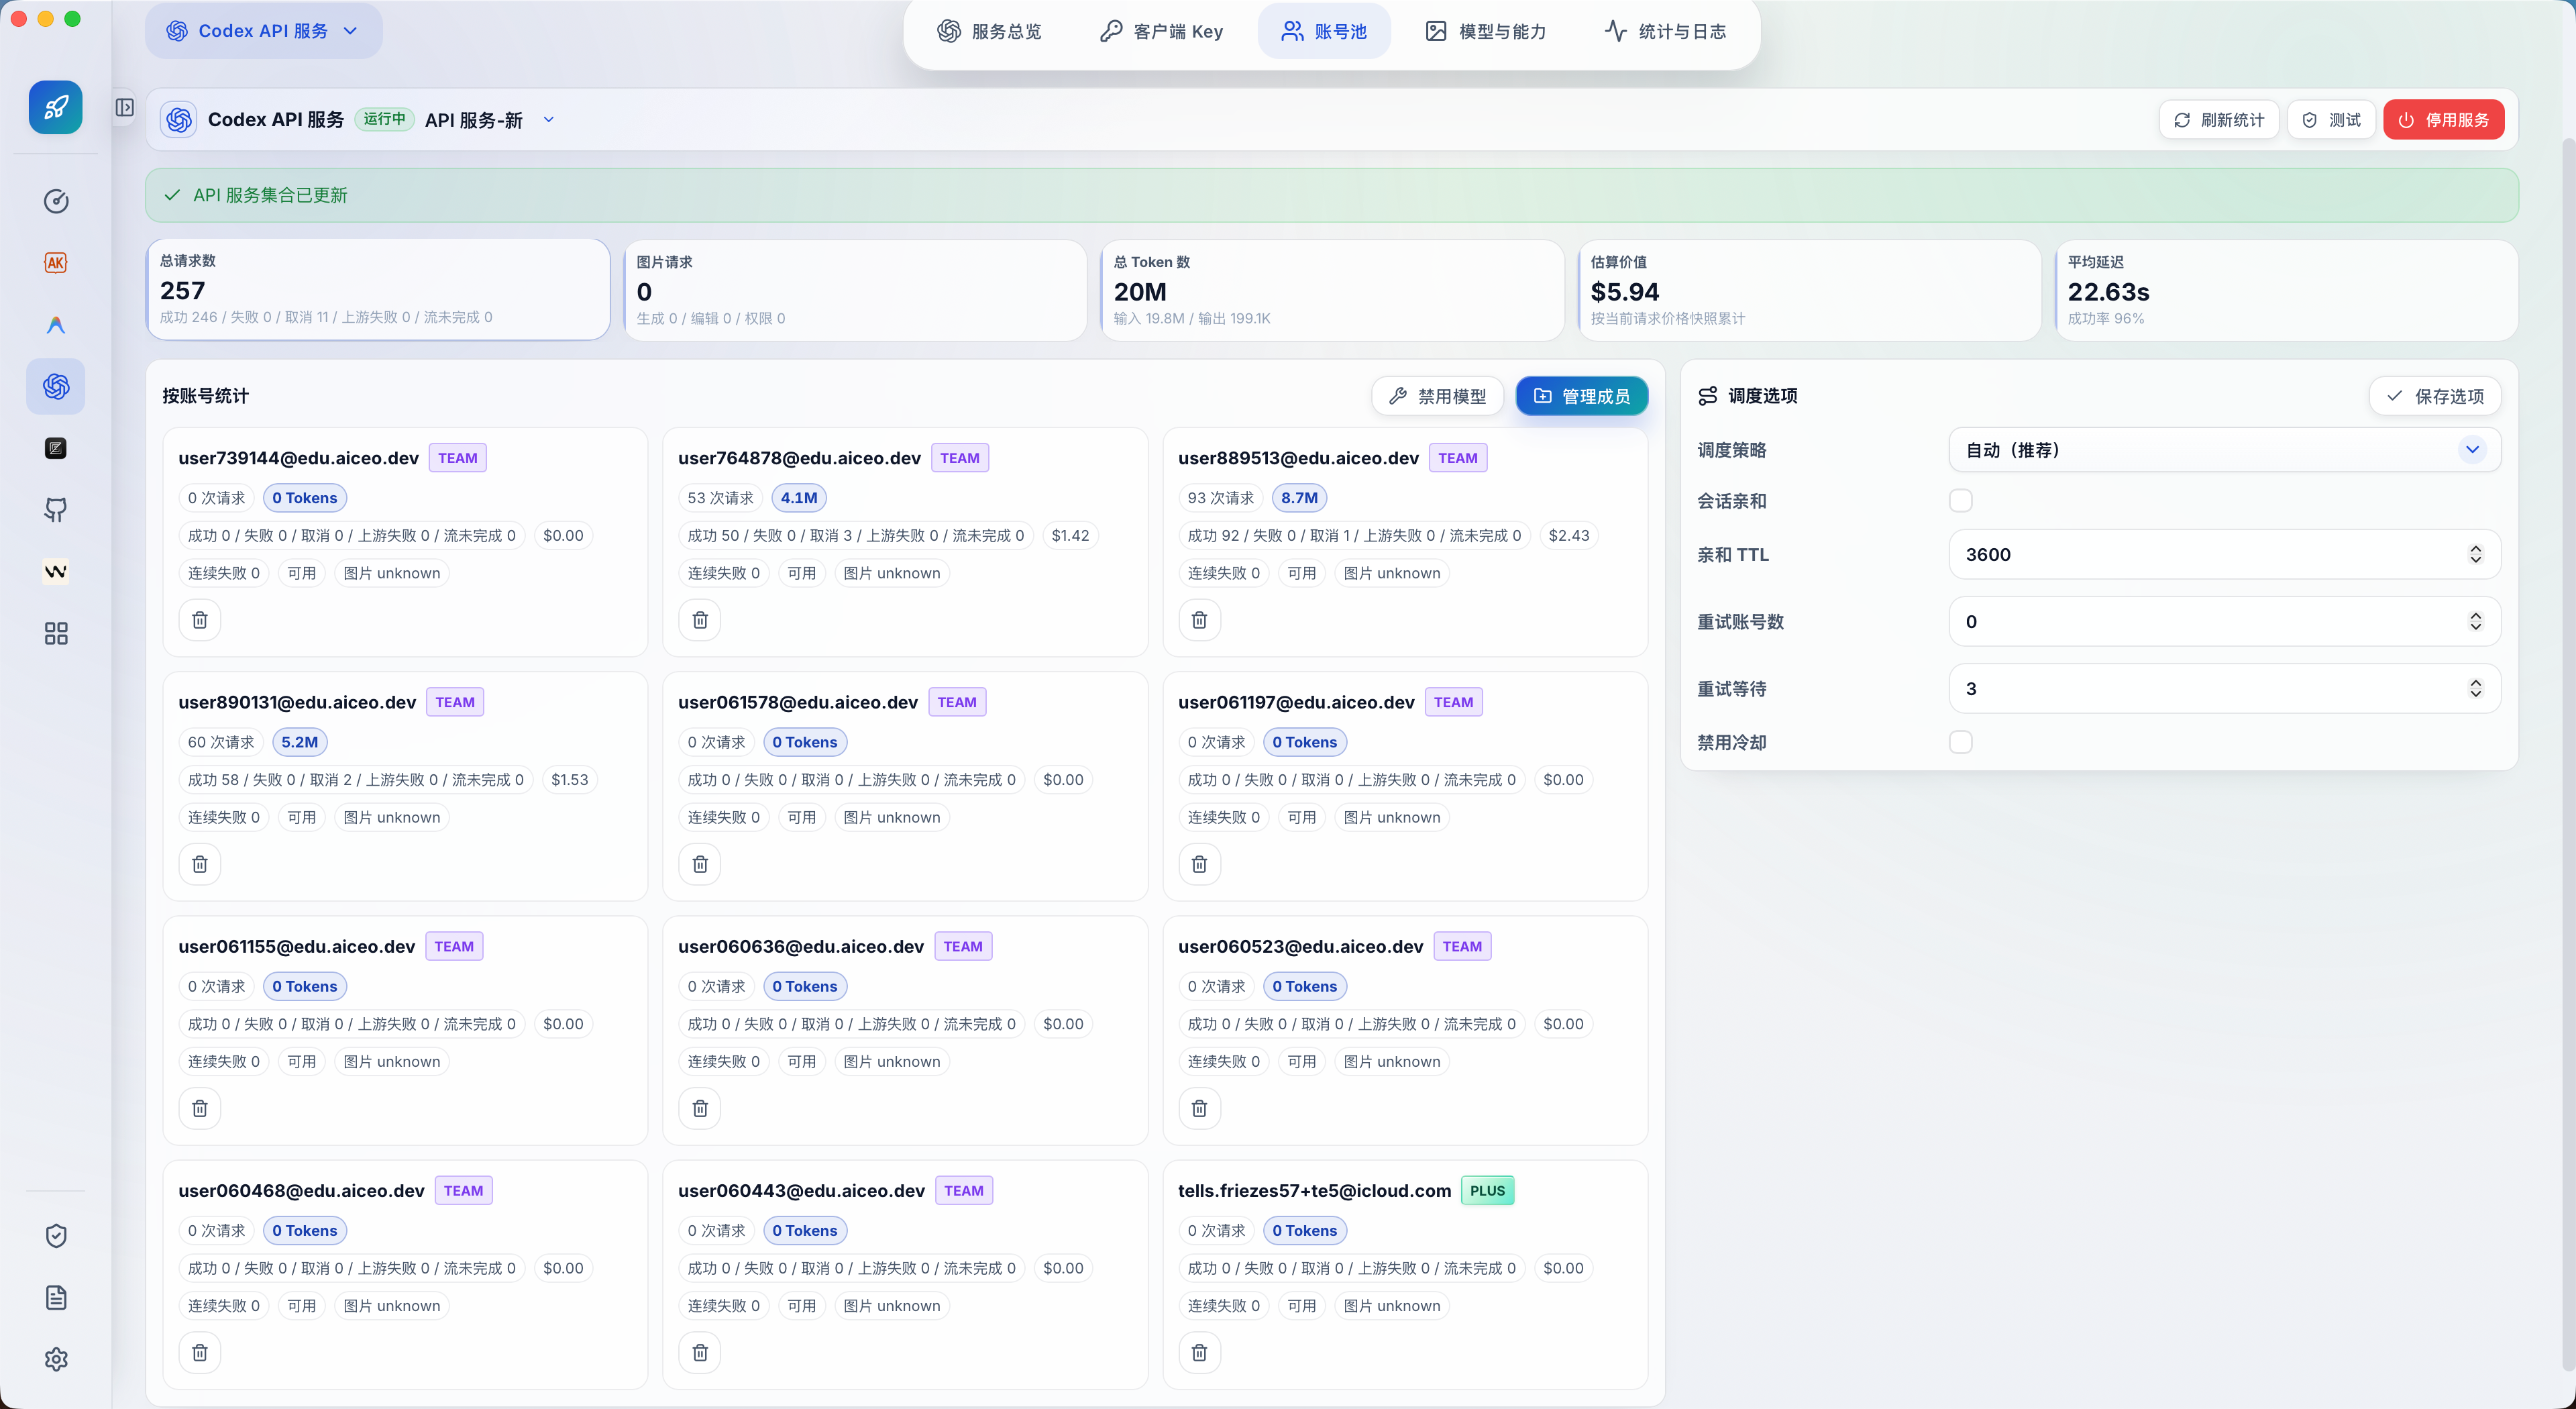This screenshot has width=2576, height=1409.
Task: Click the OpenAI logo beside the Codex API 服务 title
Action: point(179,120)
